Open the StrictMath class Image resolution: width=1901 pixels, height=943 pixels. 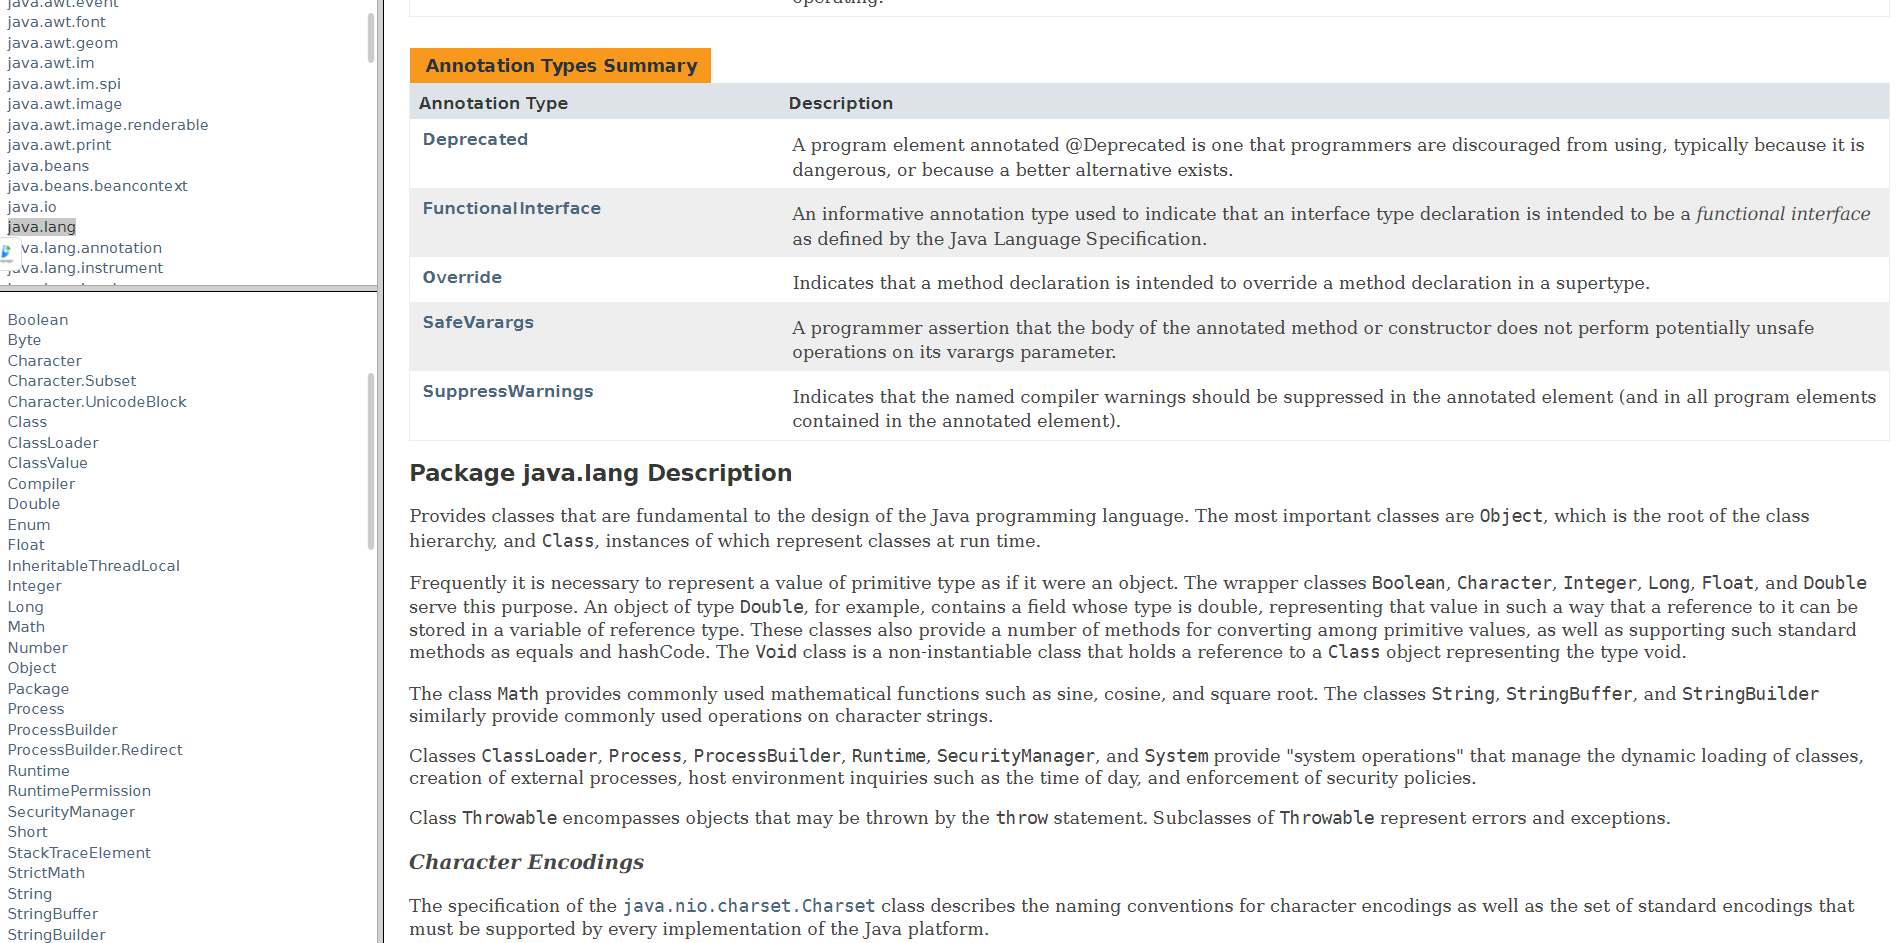(x=46, y=873)
